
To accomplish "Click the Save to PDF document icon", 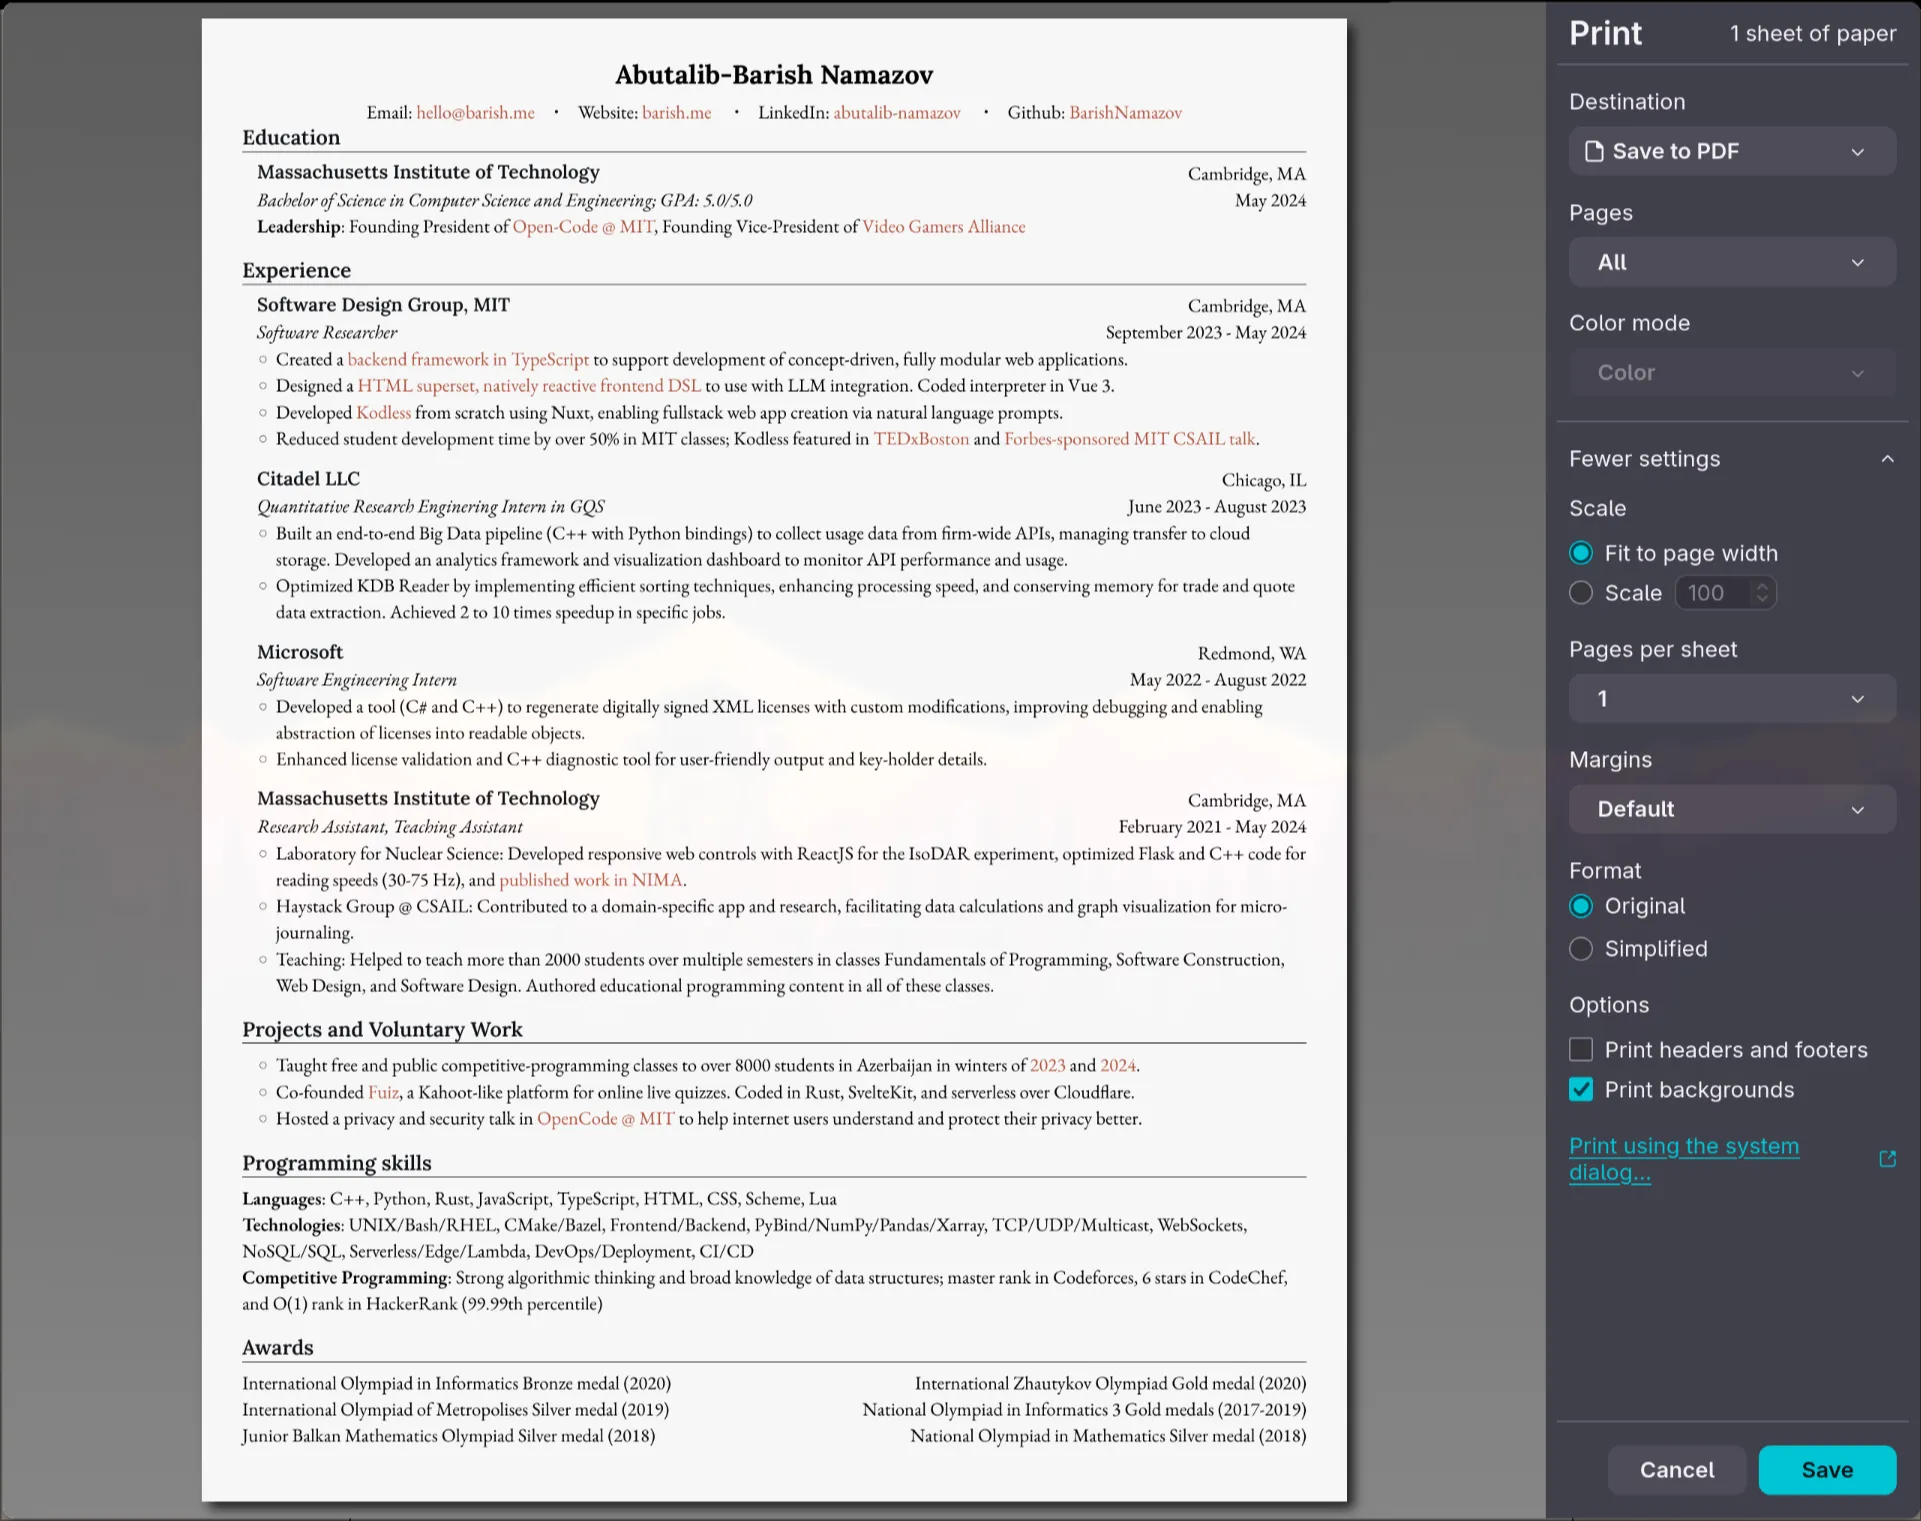I will 1593,151.
